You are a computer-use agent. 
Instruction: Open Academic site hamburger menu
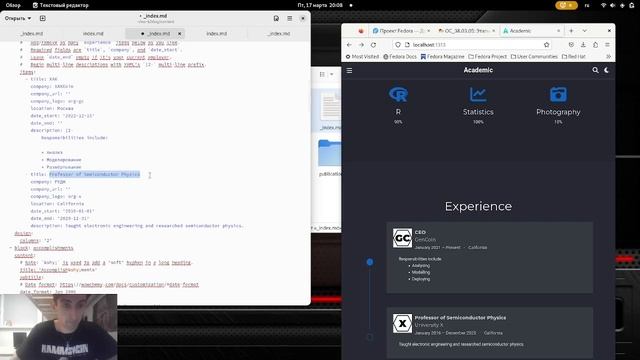click(x=349, y=71)
